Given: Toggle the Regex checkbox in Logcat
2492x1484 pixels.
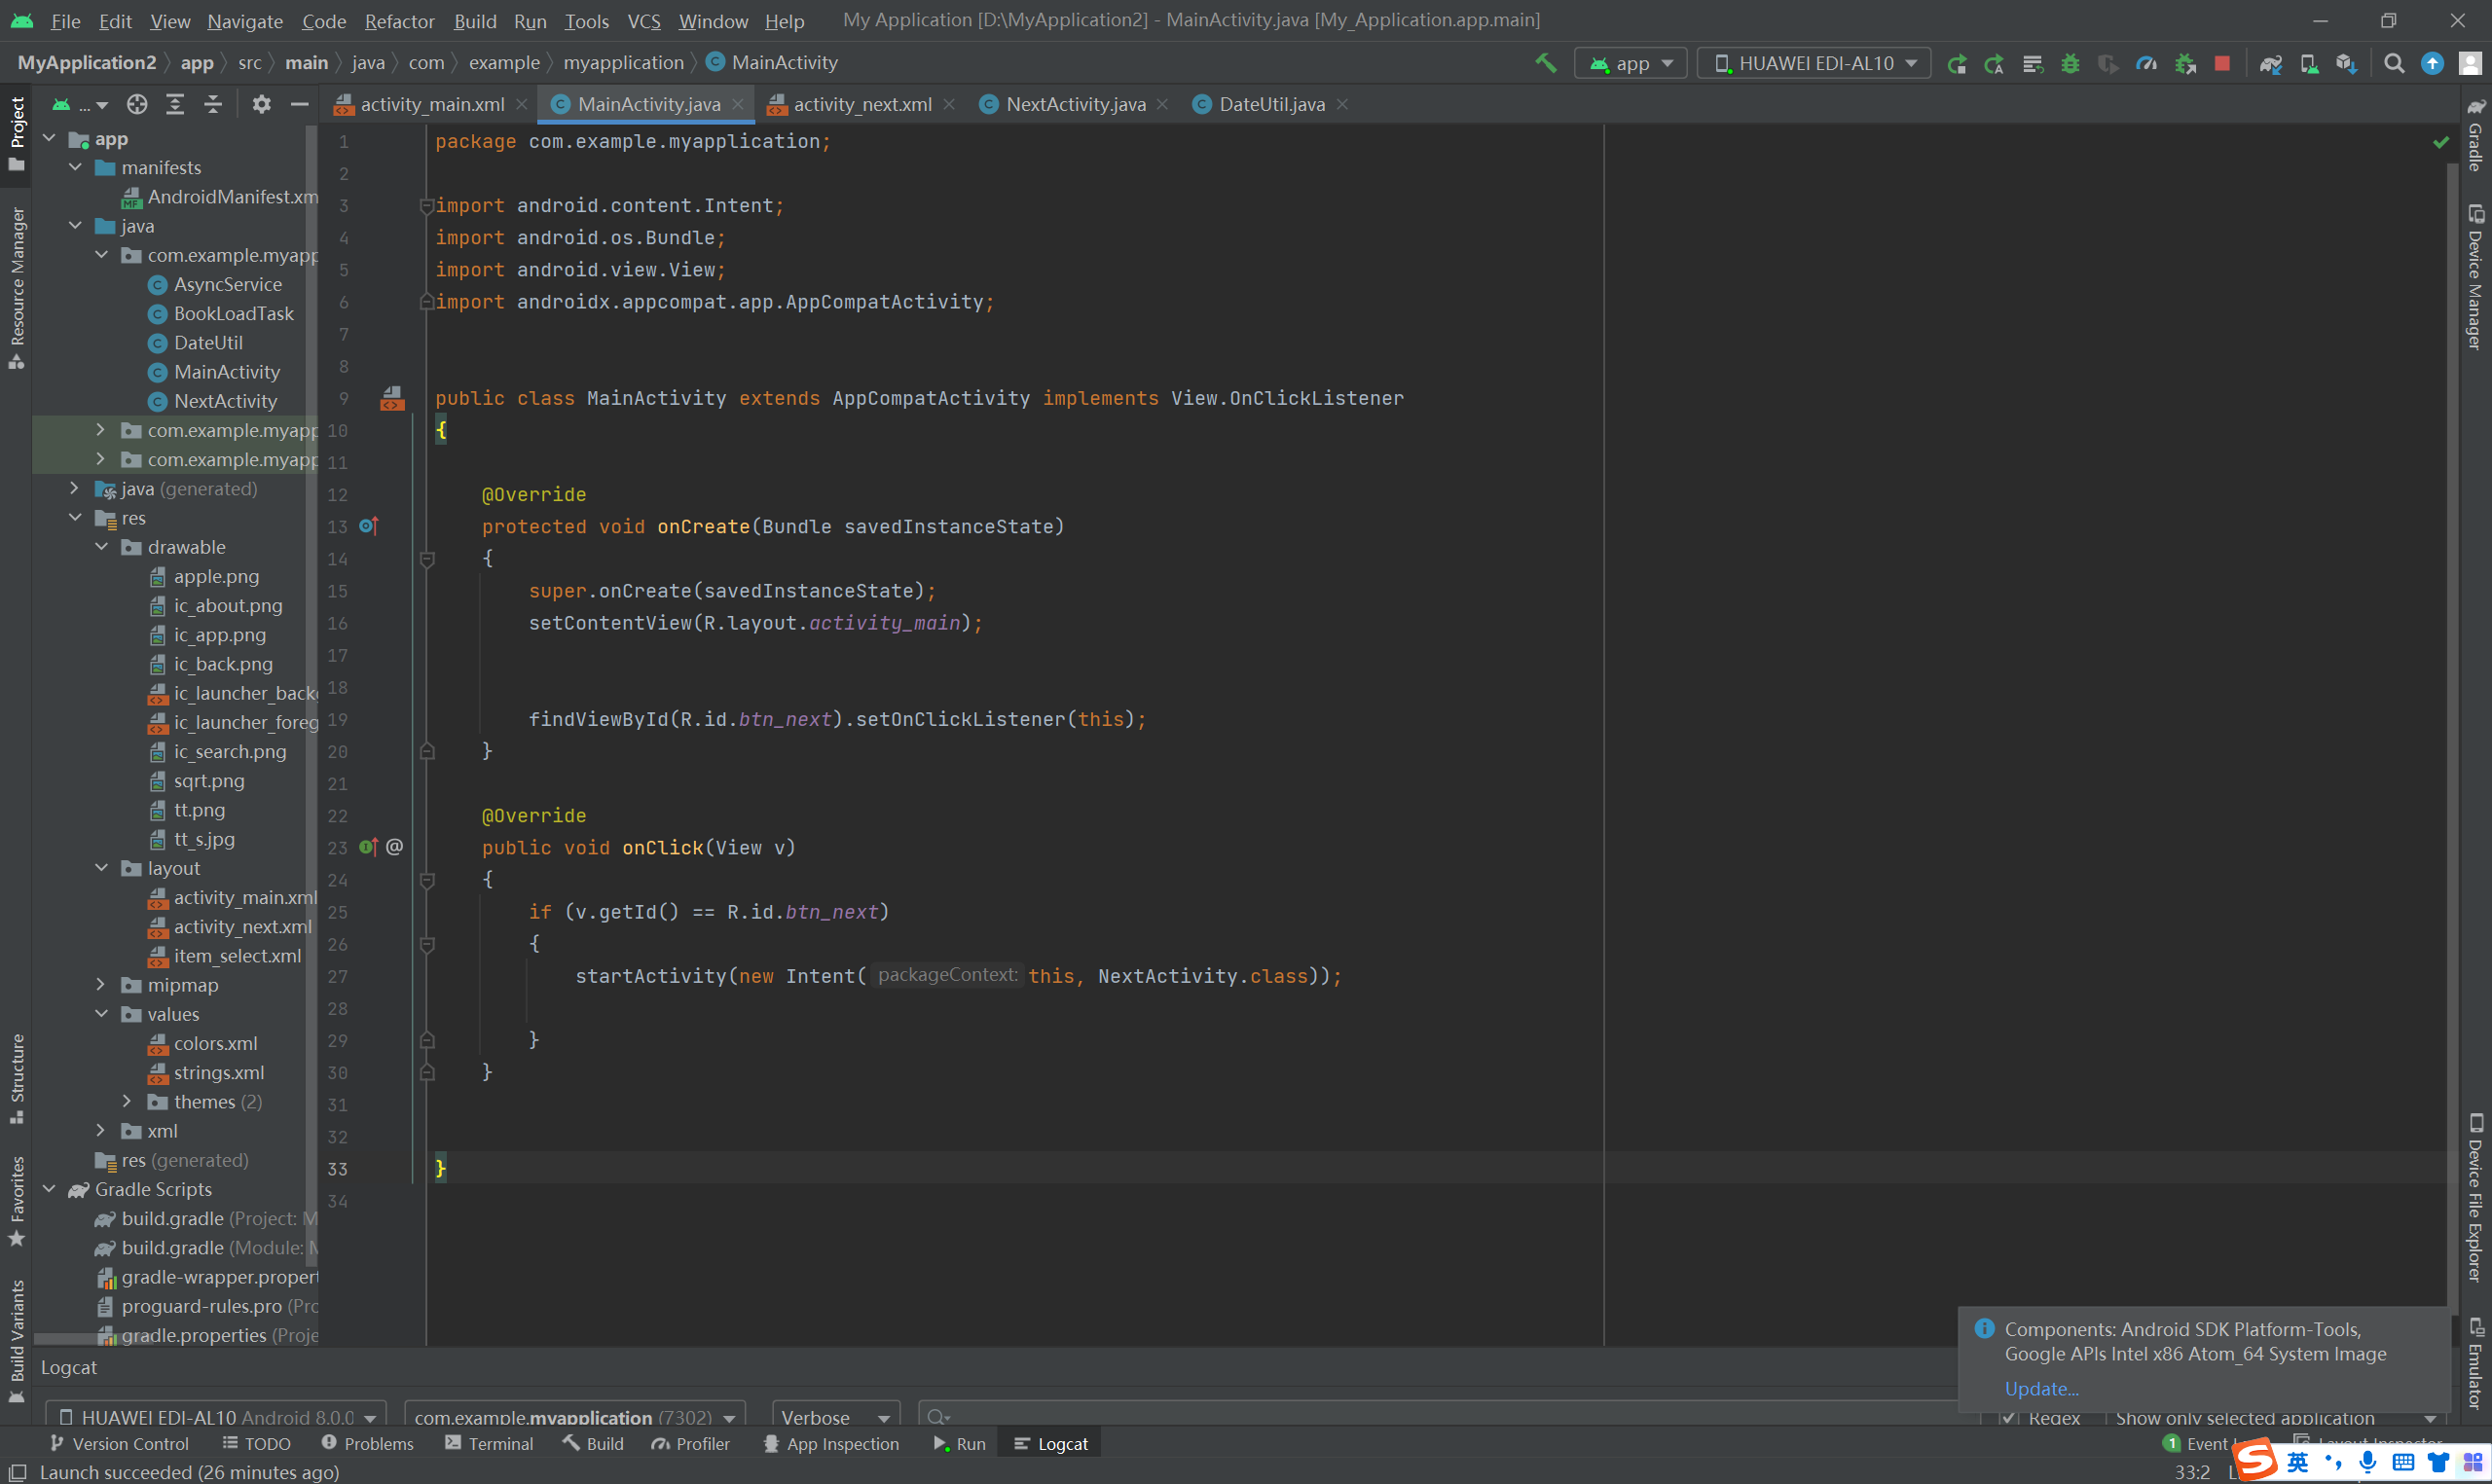Looking at the screenshot, I should [2007, 1417].
